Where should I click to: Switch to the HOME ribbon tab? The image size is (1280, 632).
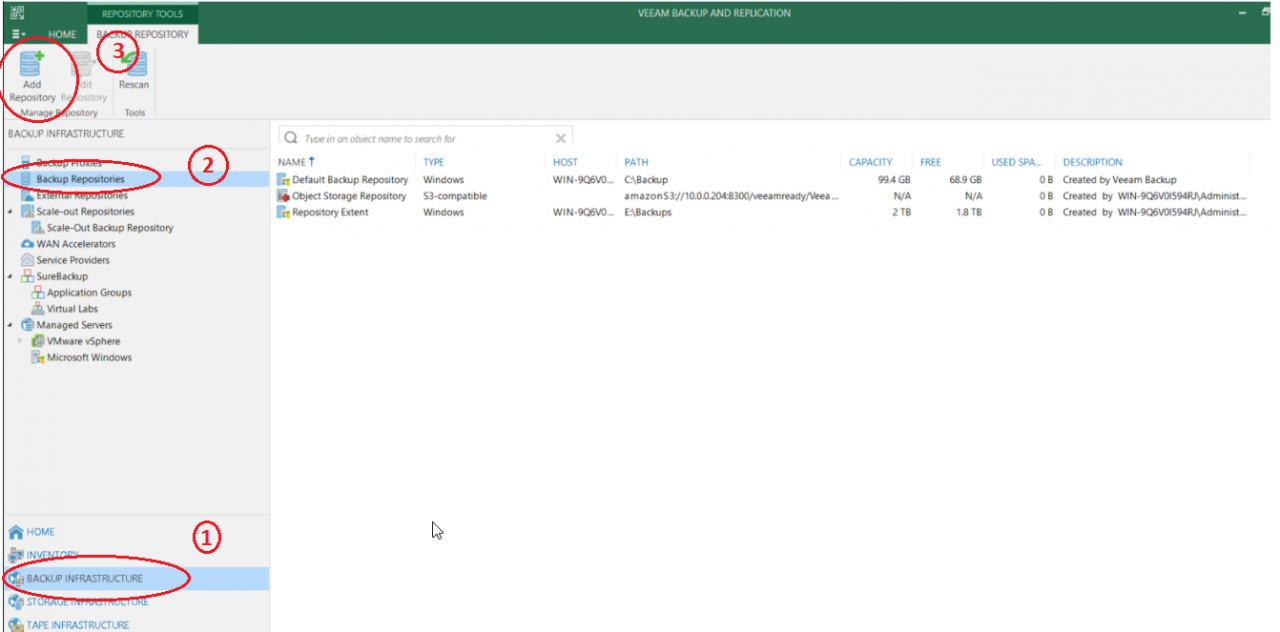61,33
